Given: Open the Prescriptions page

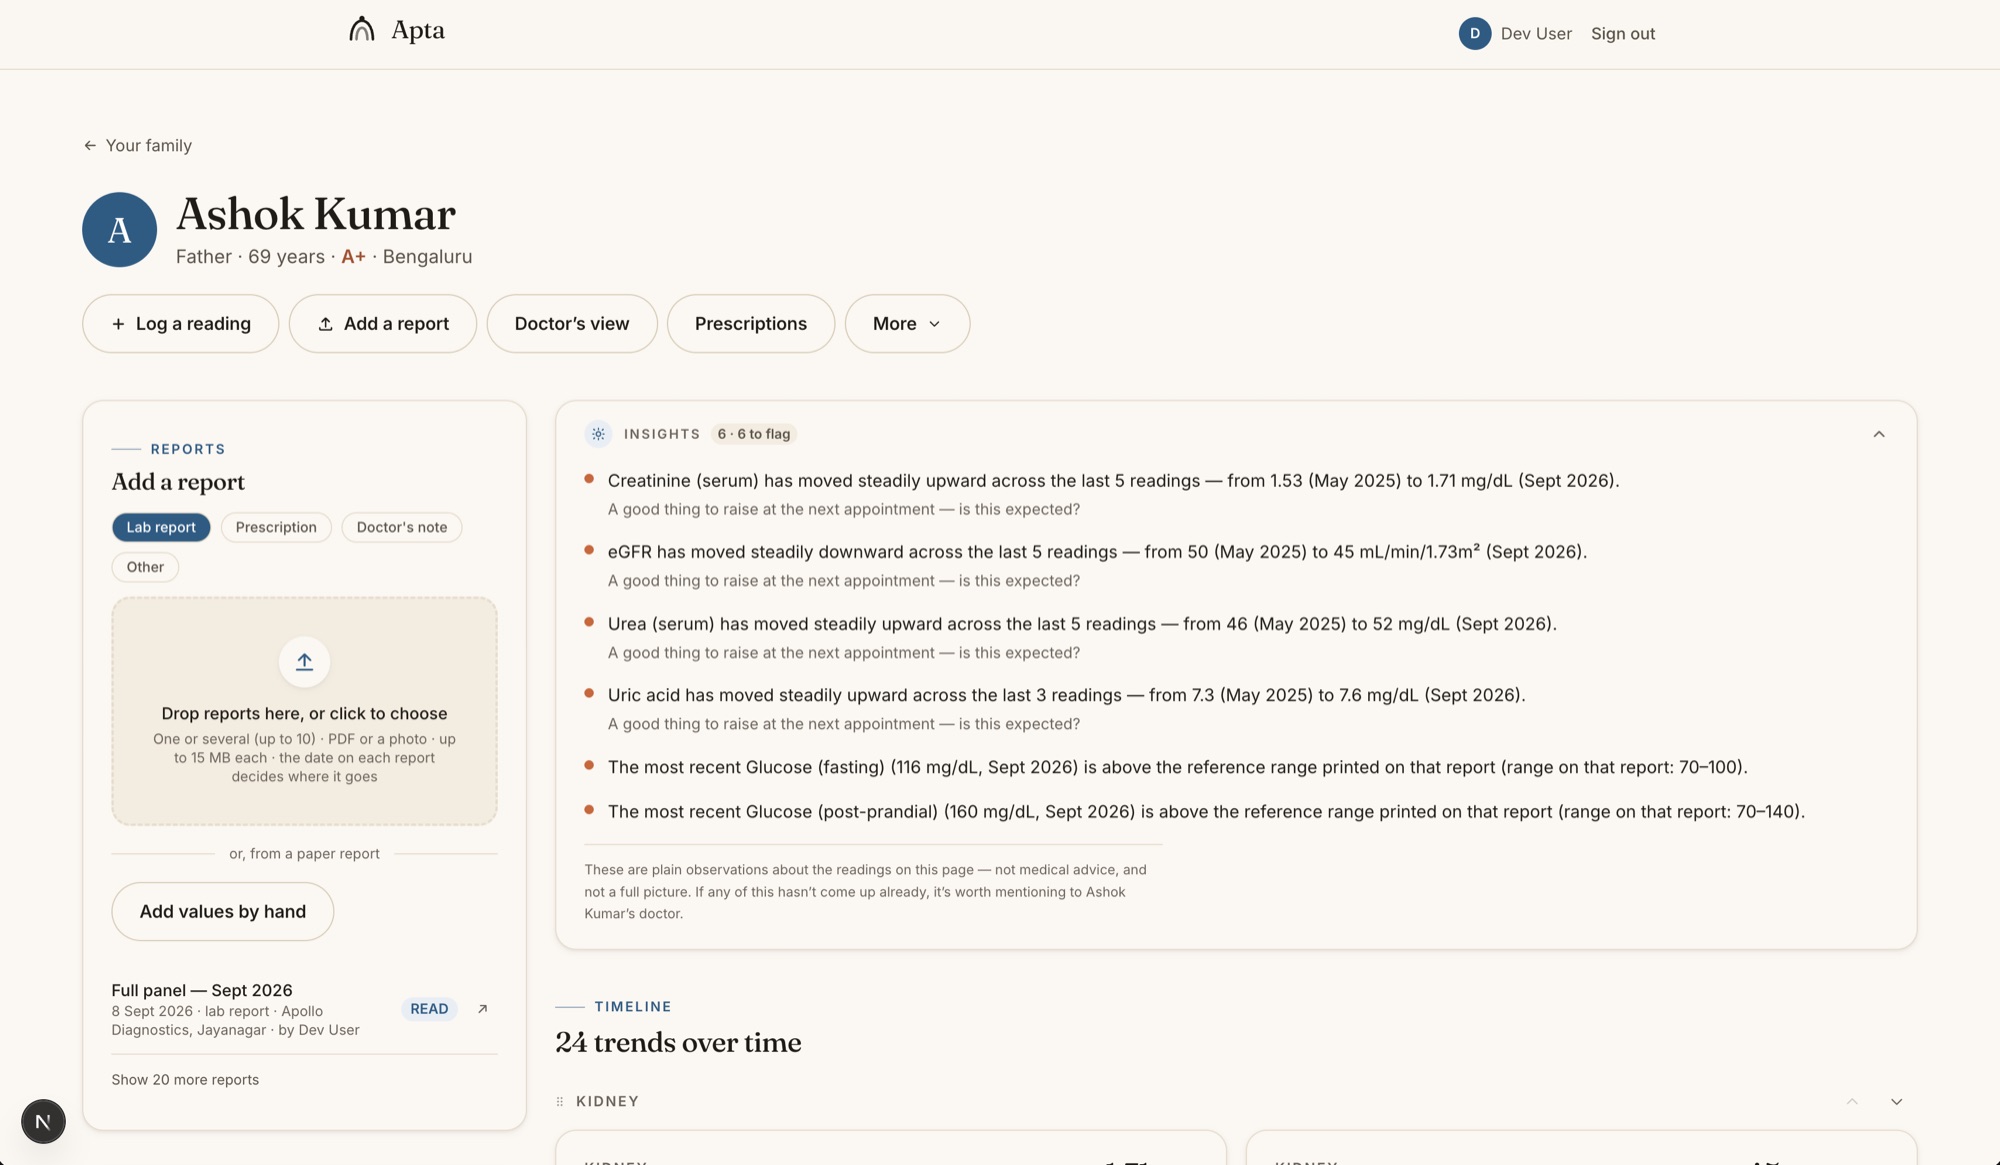Looking at the screenshot, I should [x=751, y=323].
